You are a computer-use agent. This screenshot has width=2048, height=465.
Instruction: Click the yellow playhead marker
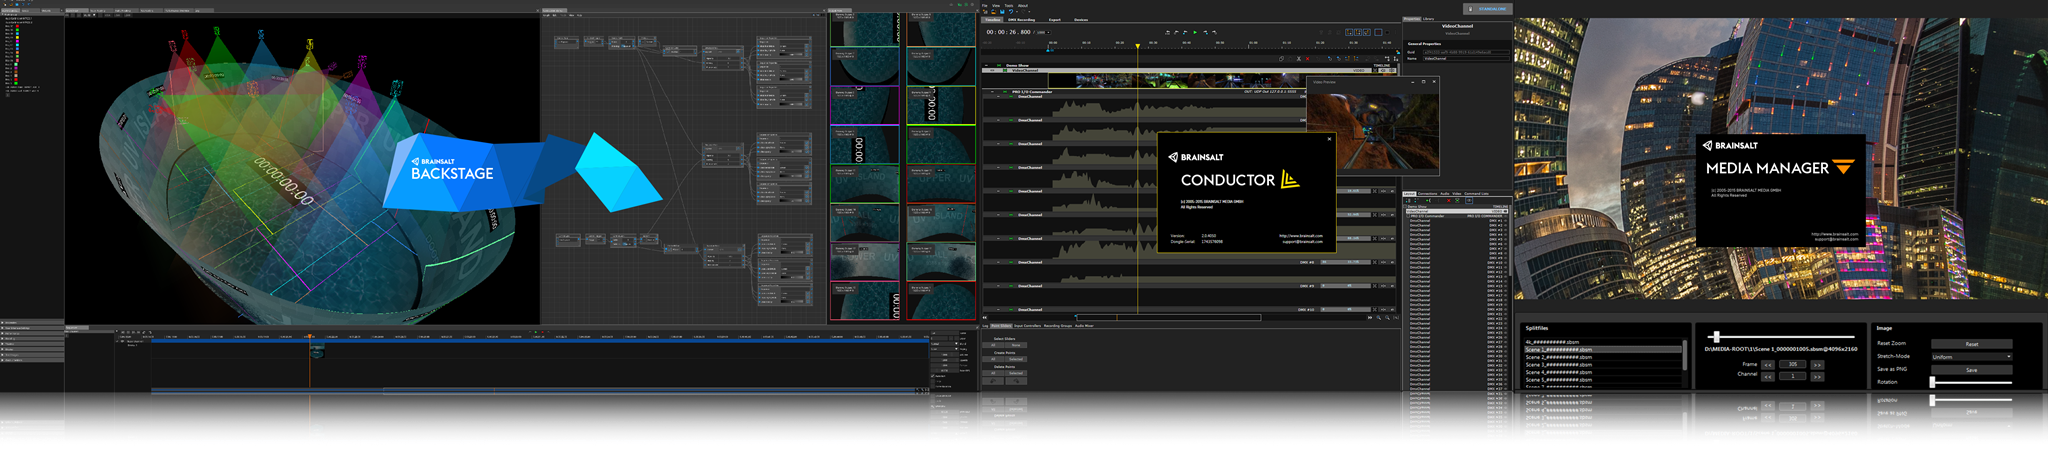coord(1138,46)
